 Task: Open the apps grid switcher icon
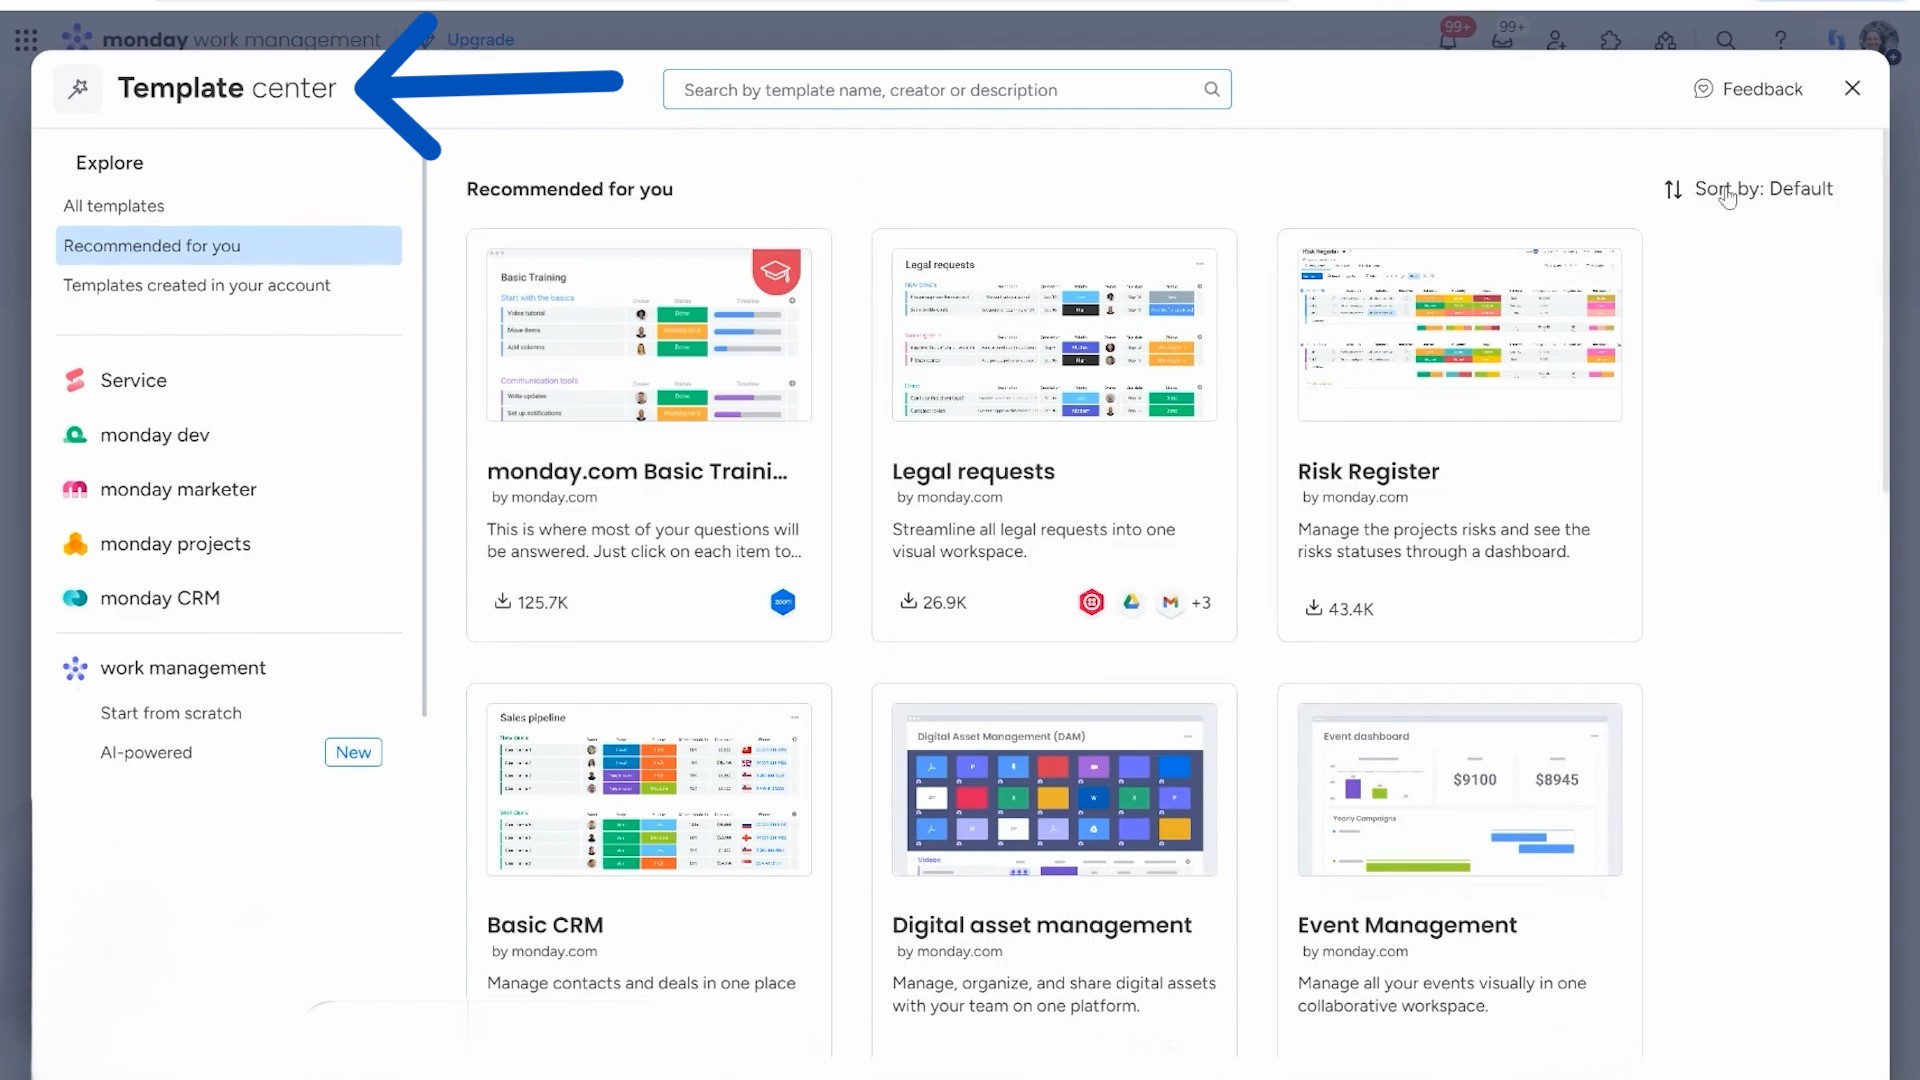(x=27, y=40)
